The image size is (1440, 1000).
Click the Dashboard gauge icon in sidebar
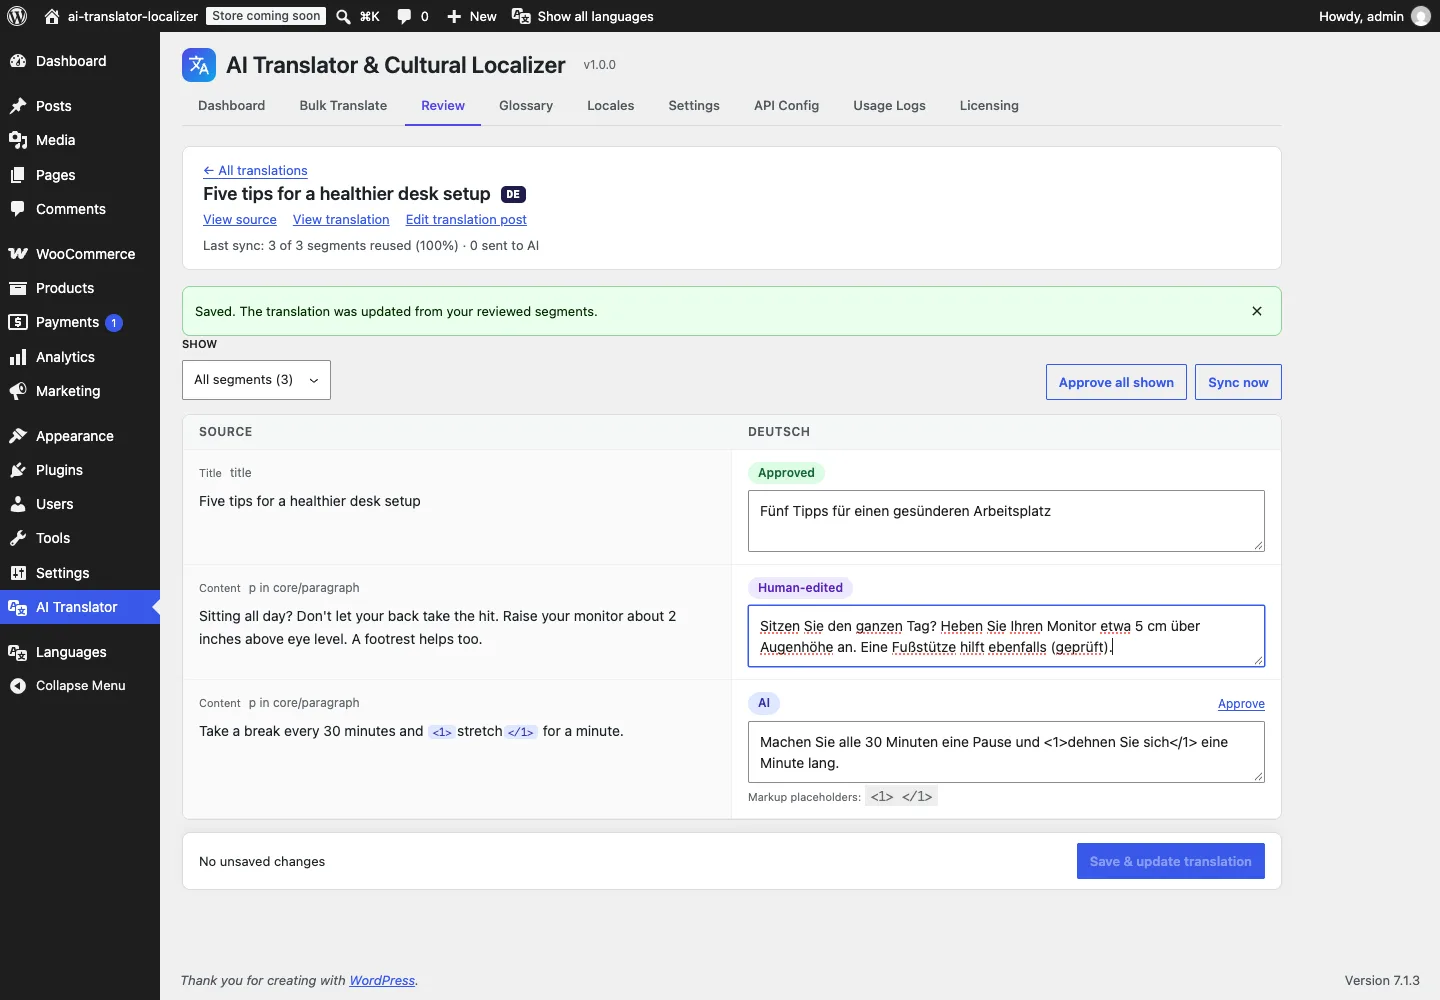[x=18, y=61]
